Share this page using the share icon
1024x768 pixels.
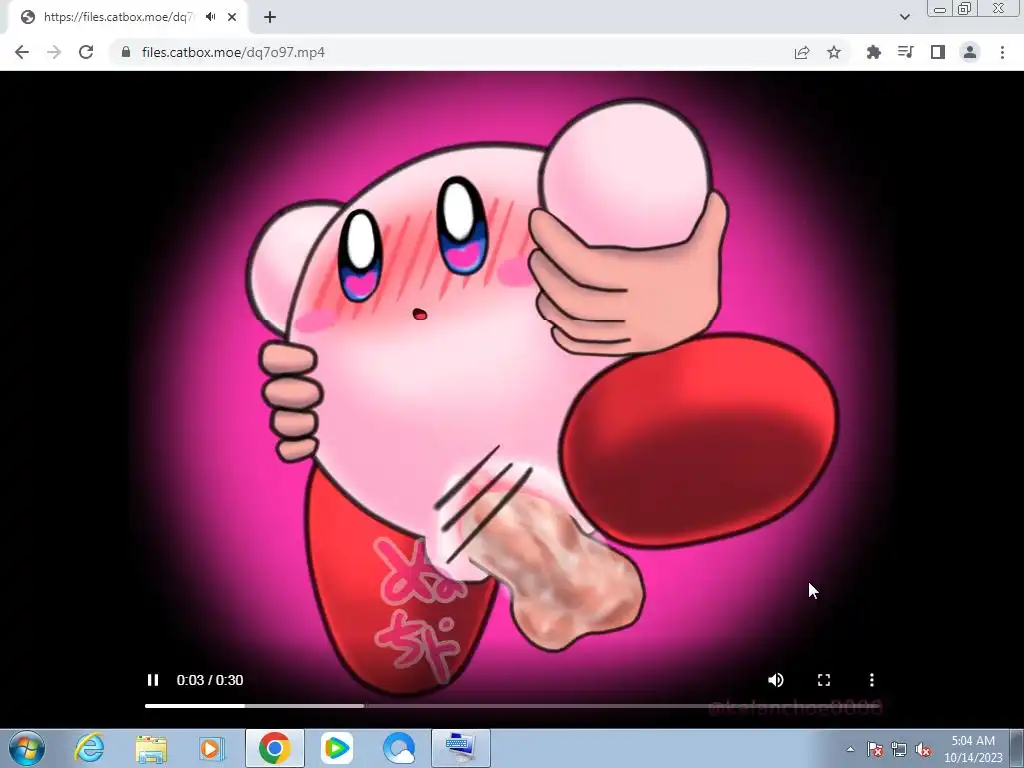pos(802,52)
